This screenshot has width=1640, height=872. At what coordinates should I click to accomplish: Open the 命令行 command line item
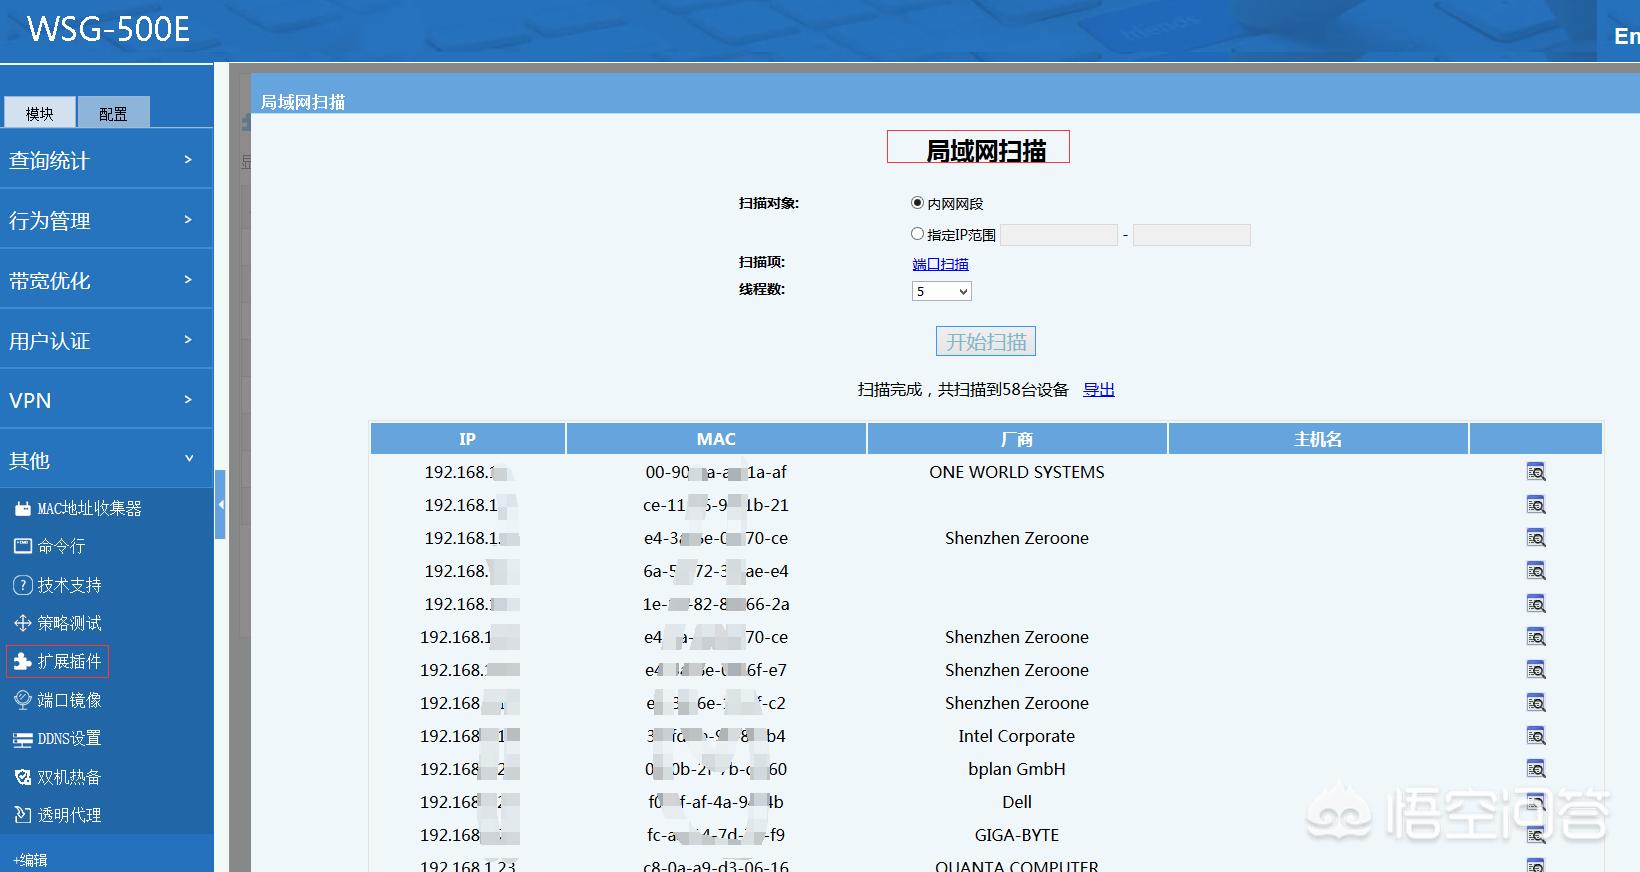click(x=49, y=547)
